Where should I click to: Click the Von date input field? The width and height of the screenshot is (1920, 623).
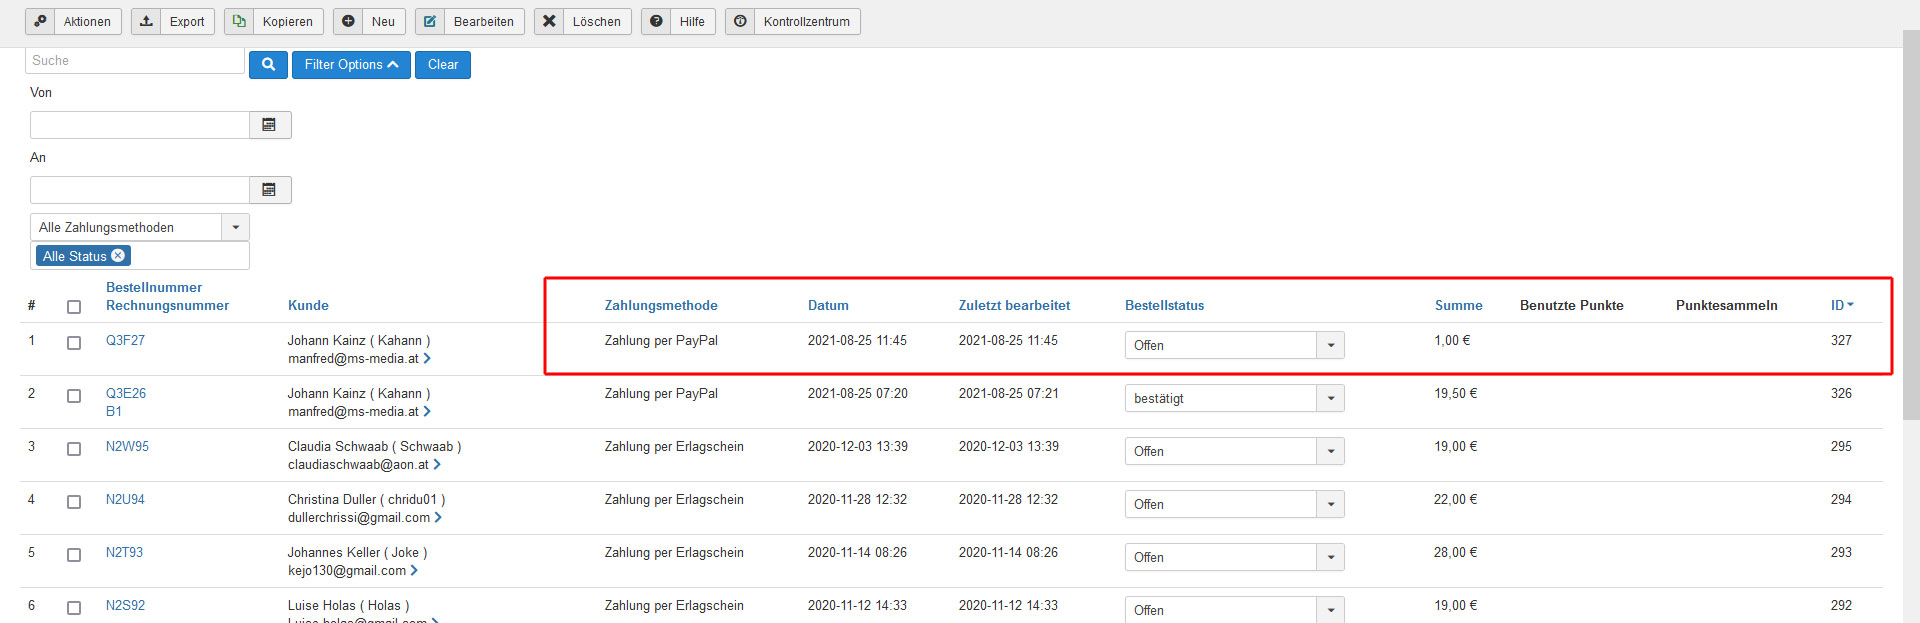[x=140, y=125]
